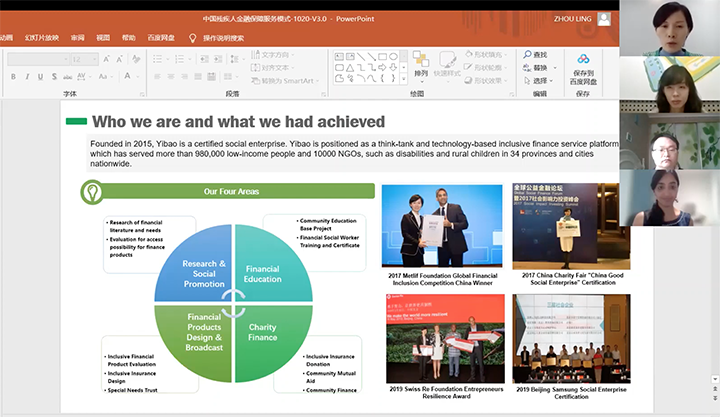Toggle align text right button
Image resolution: width=720 pixels, height=417 pixels.
[184, 77]
